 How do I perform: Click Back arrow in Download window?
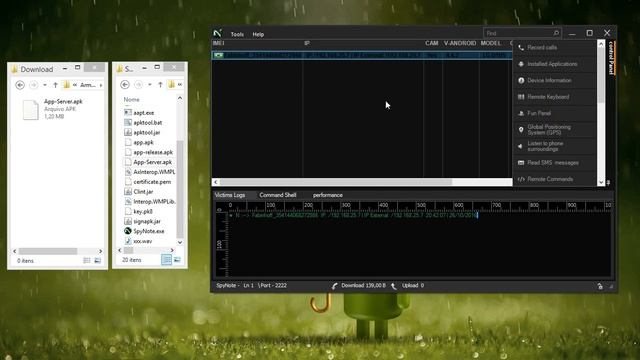pos(20,85)
